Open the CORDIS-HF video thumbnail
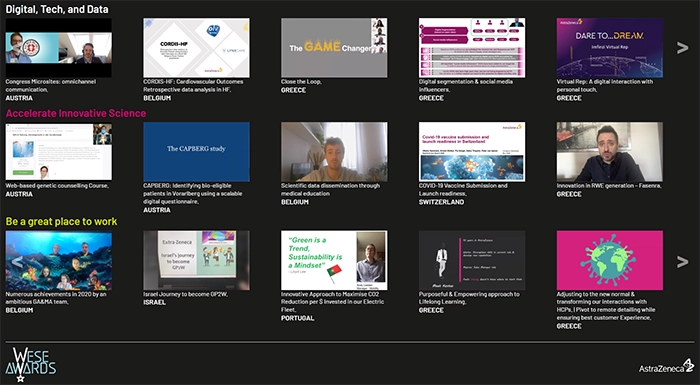 point(196,48)
